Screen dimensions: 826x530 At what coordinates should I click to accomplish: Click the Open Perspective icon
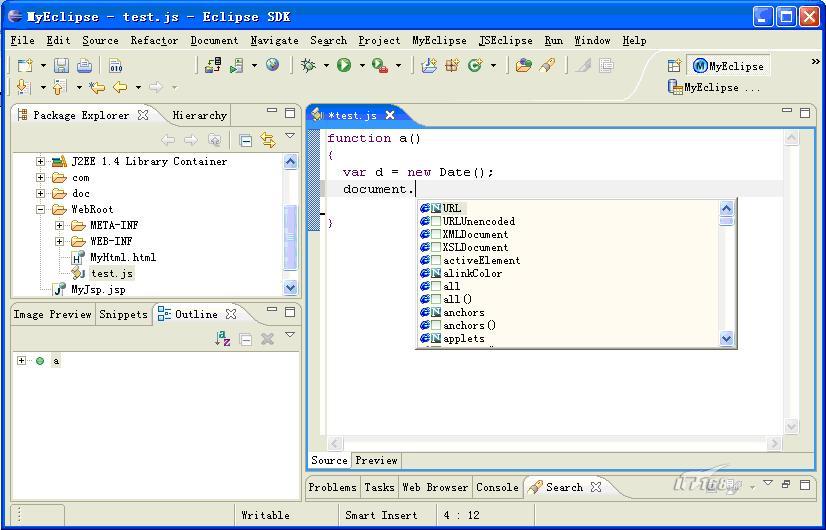674,66
